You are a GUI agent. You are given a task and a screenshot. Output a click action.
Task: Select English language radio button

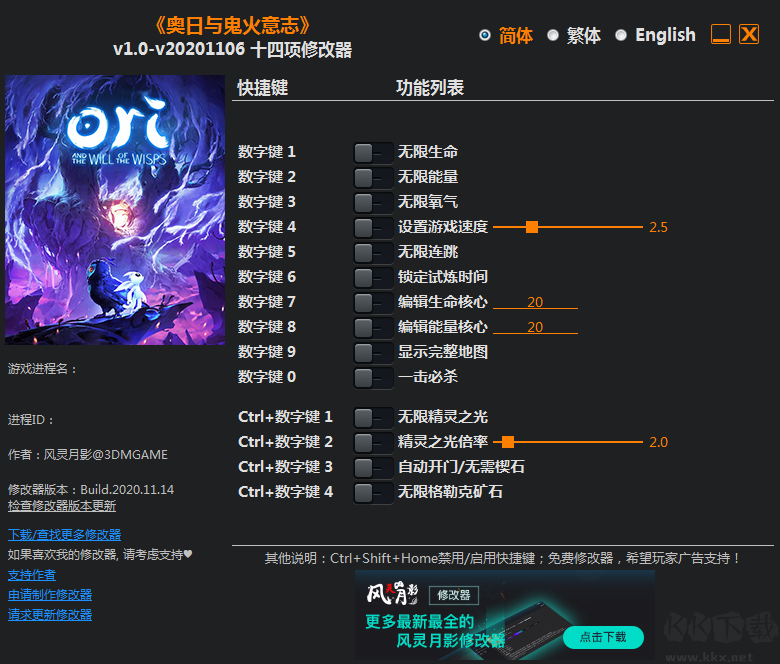[x=621, y=35]
